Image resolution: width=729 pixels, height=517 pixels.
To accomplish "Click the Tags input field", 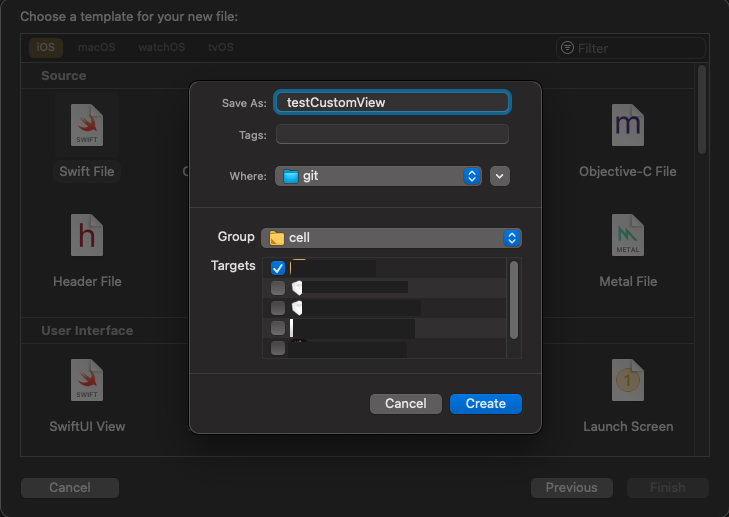I will 392,134.
